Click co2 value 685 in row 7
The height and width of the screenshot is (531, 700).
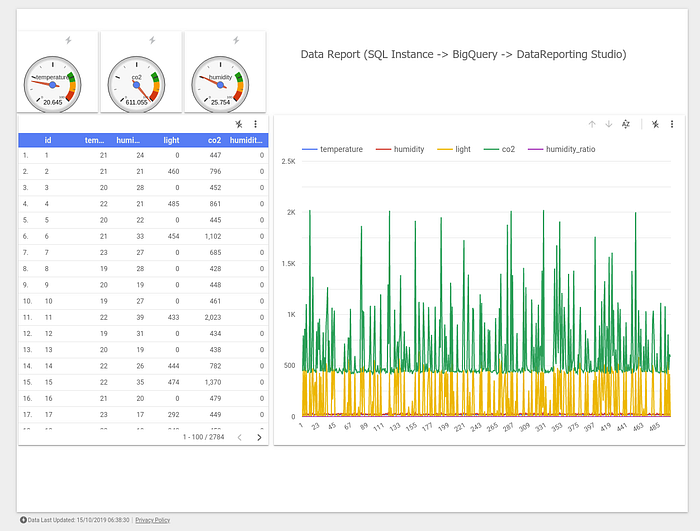pos(215,253)
